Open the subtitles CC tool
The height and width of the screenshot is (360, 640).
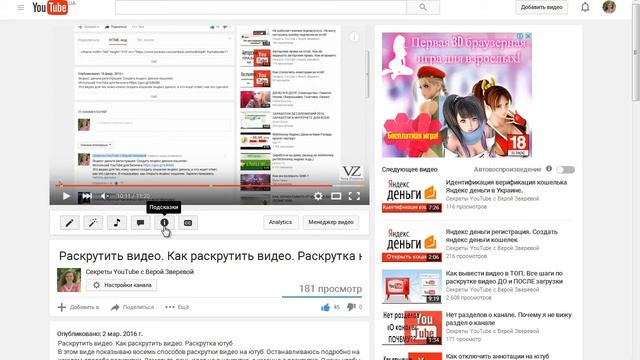pos(188,222)
